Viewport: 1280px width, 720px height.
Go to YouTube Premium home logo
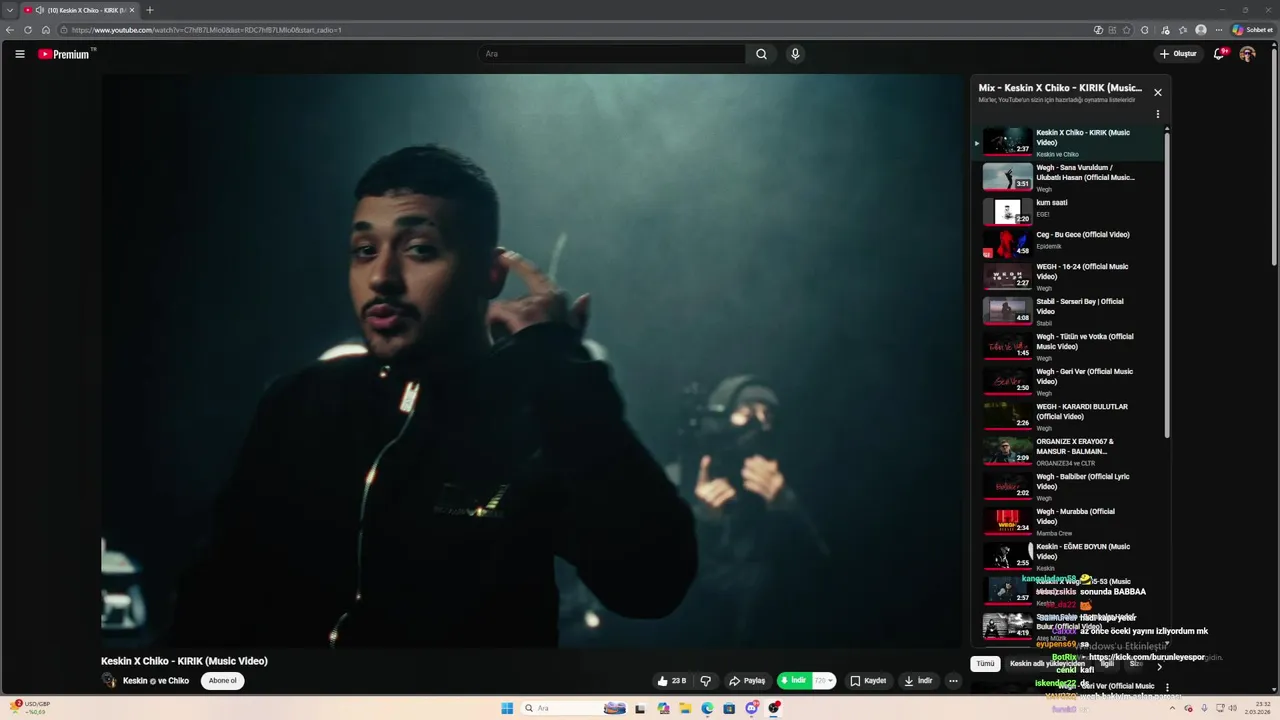tap(66, 54)
